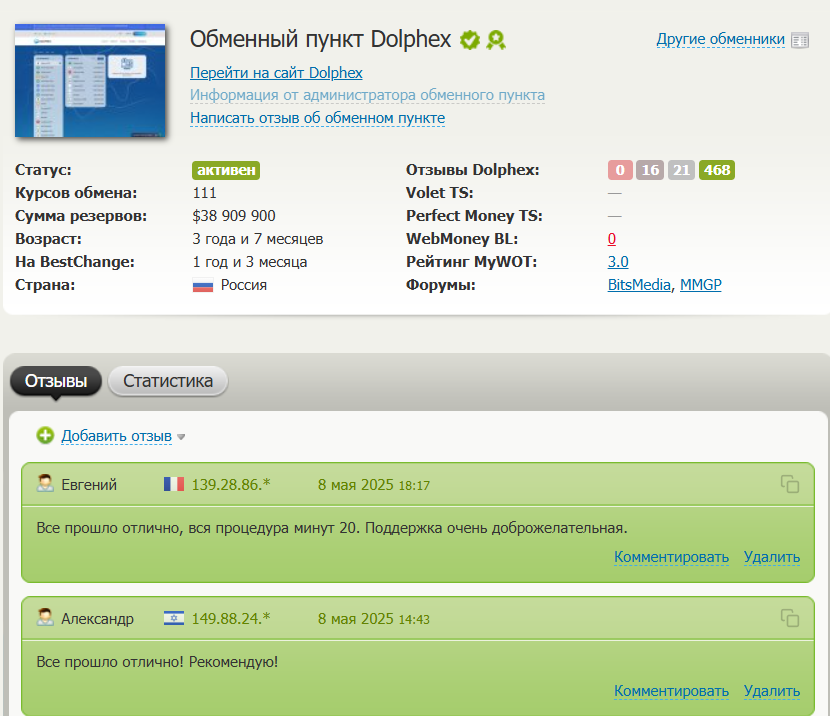Select the Отзывы tab
The height and width of the screenshot is (716, 830).
click(56, 381)
